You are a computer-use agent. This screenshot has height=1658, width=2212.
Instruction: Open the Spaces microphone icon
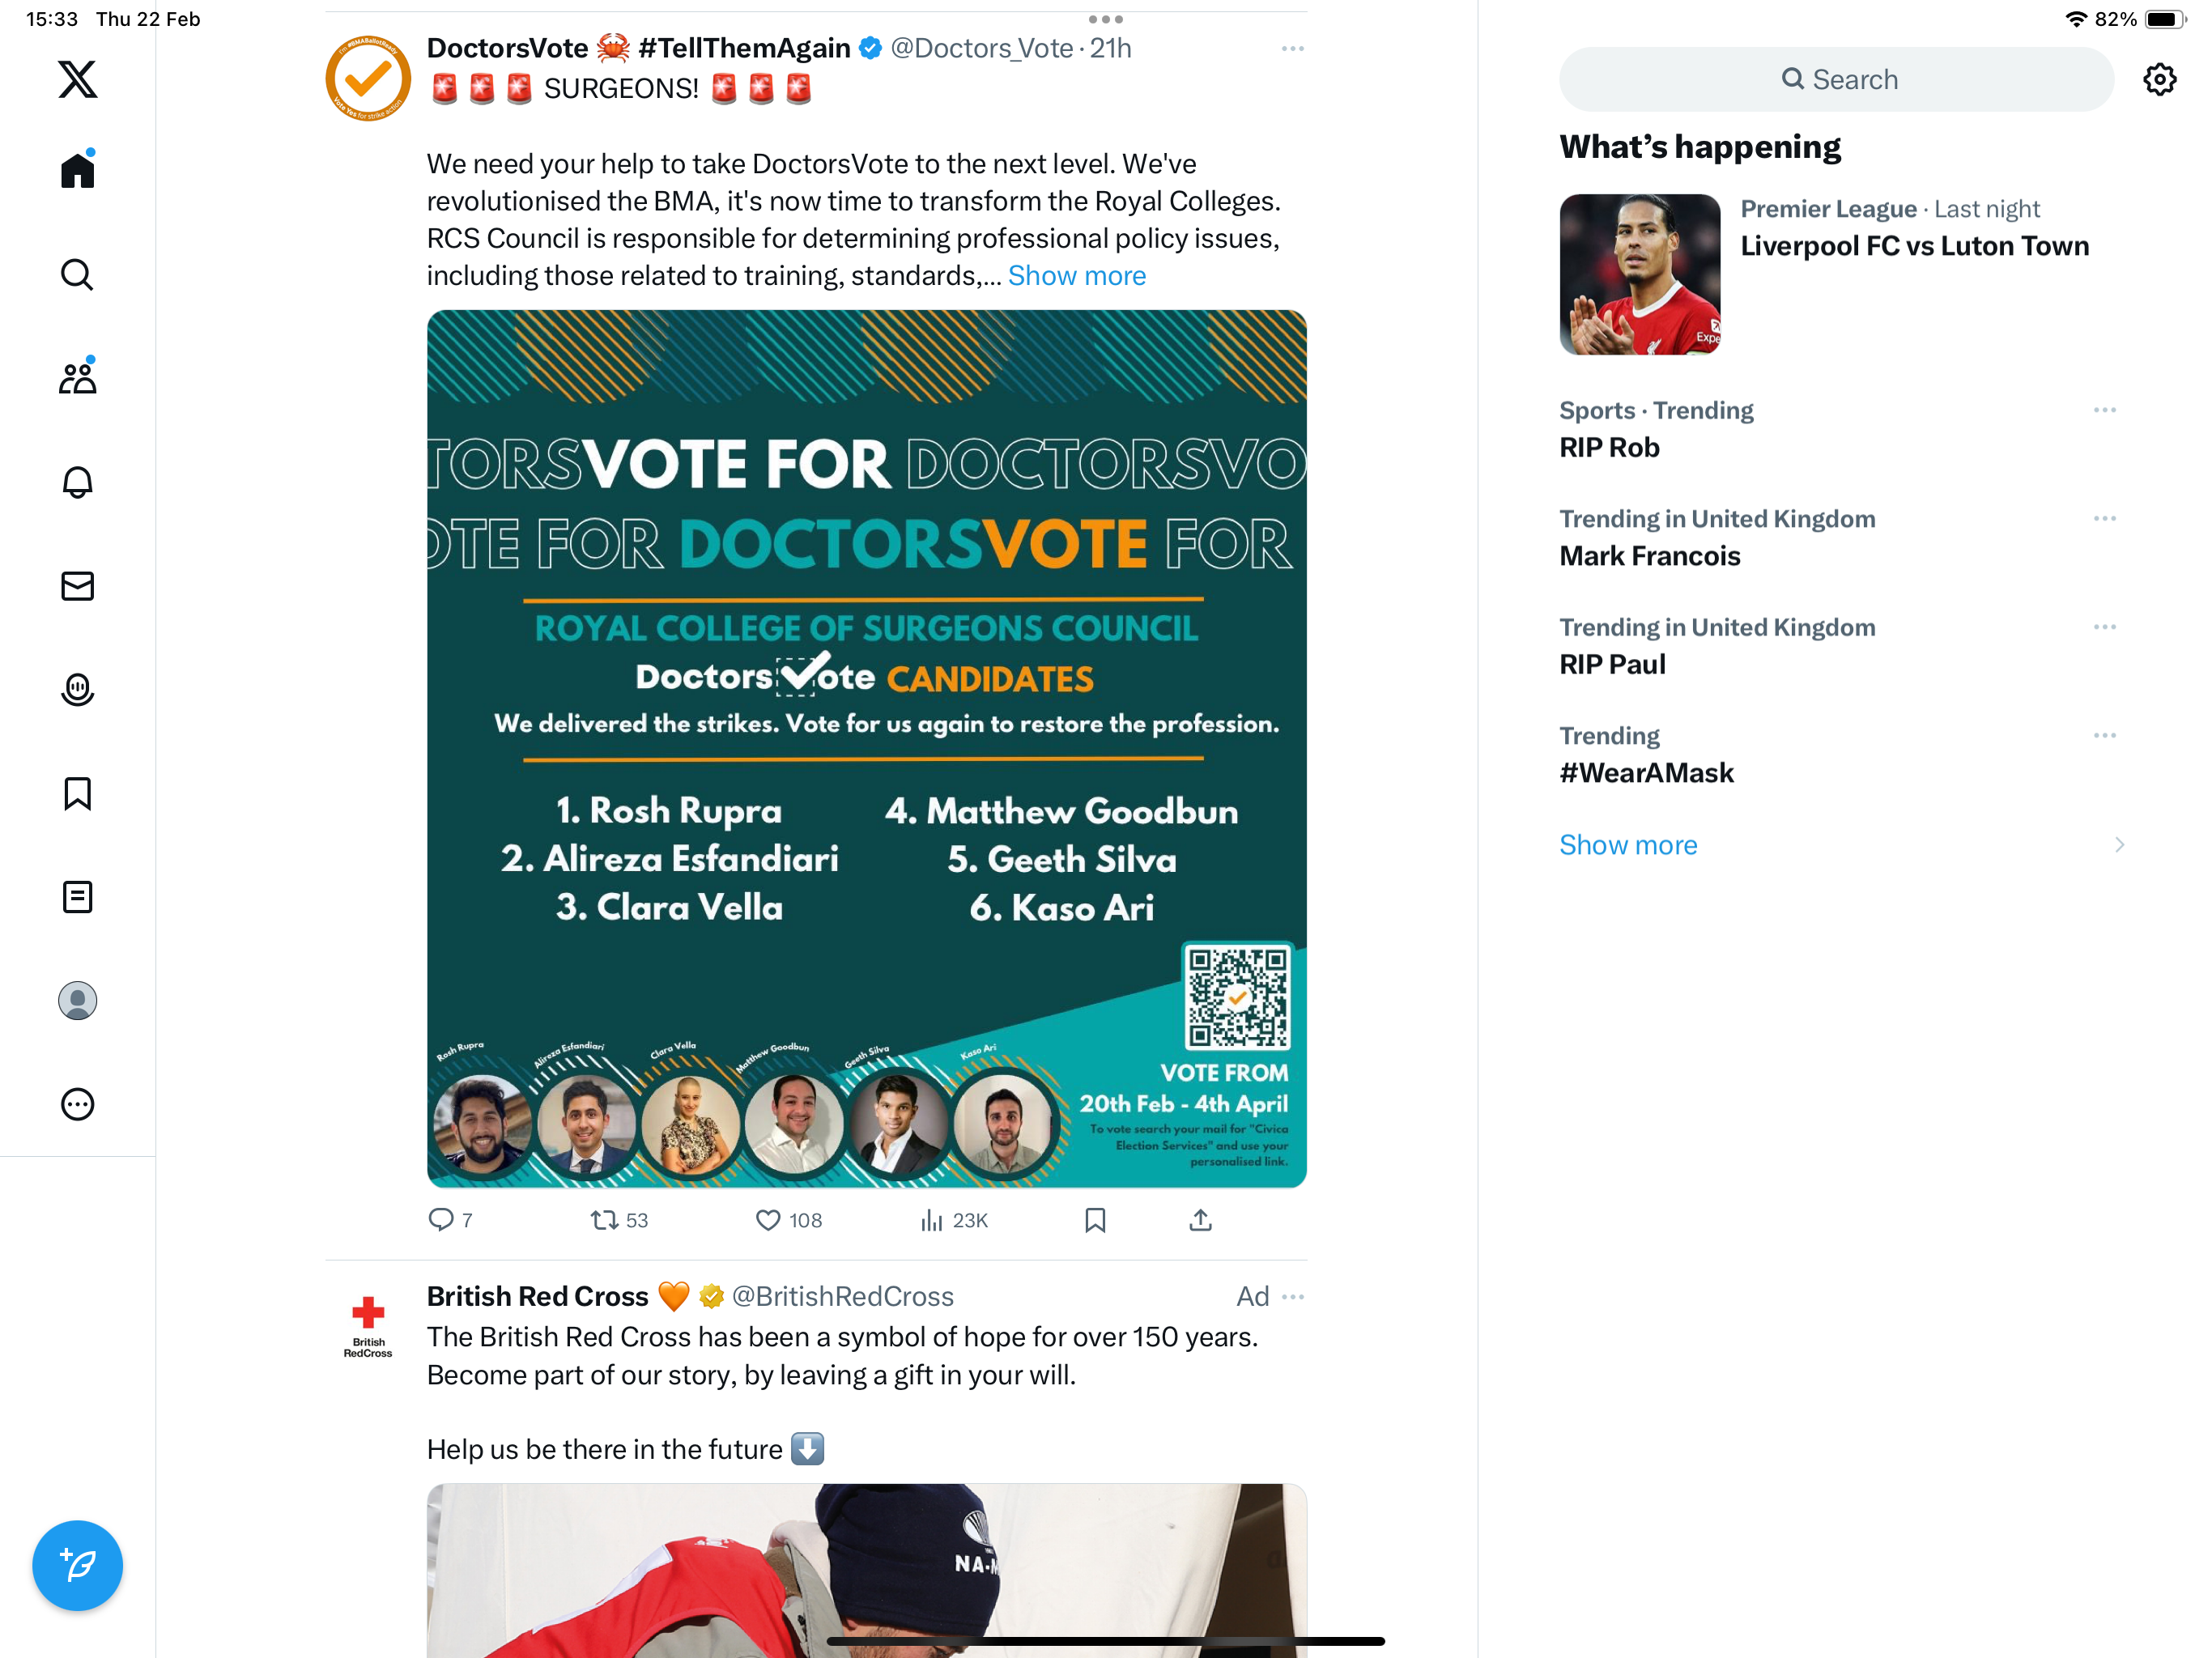[77, 689]
